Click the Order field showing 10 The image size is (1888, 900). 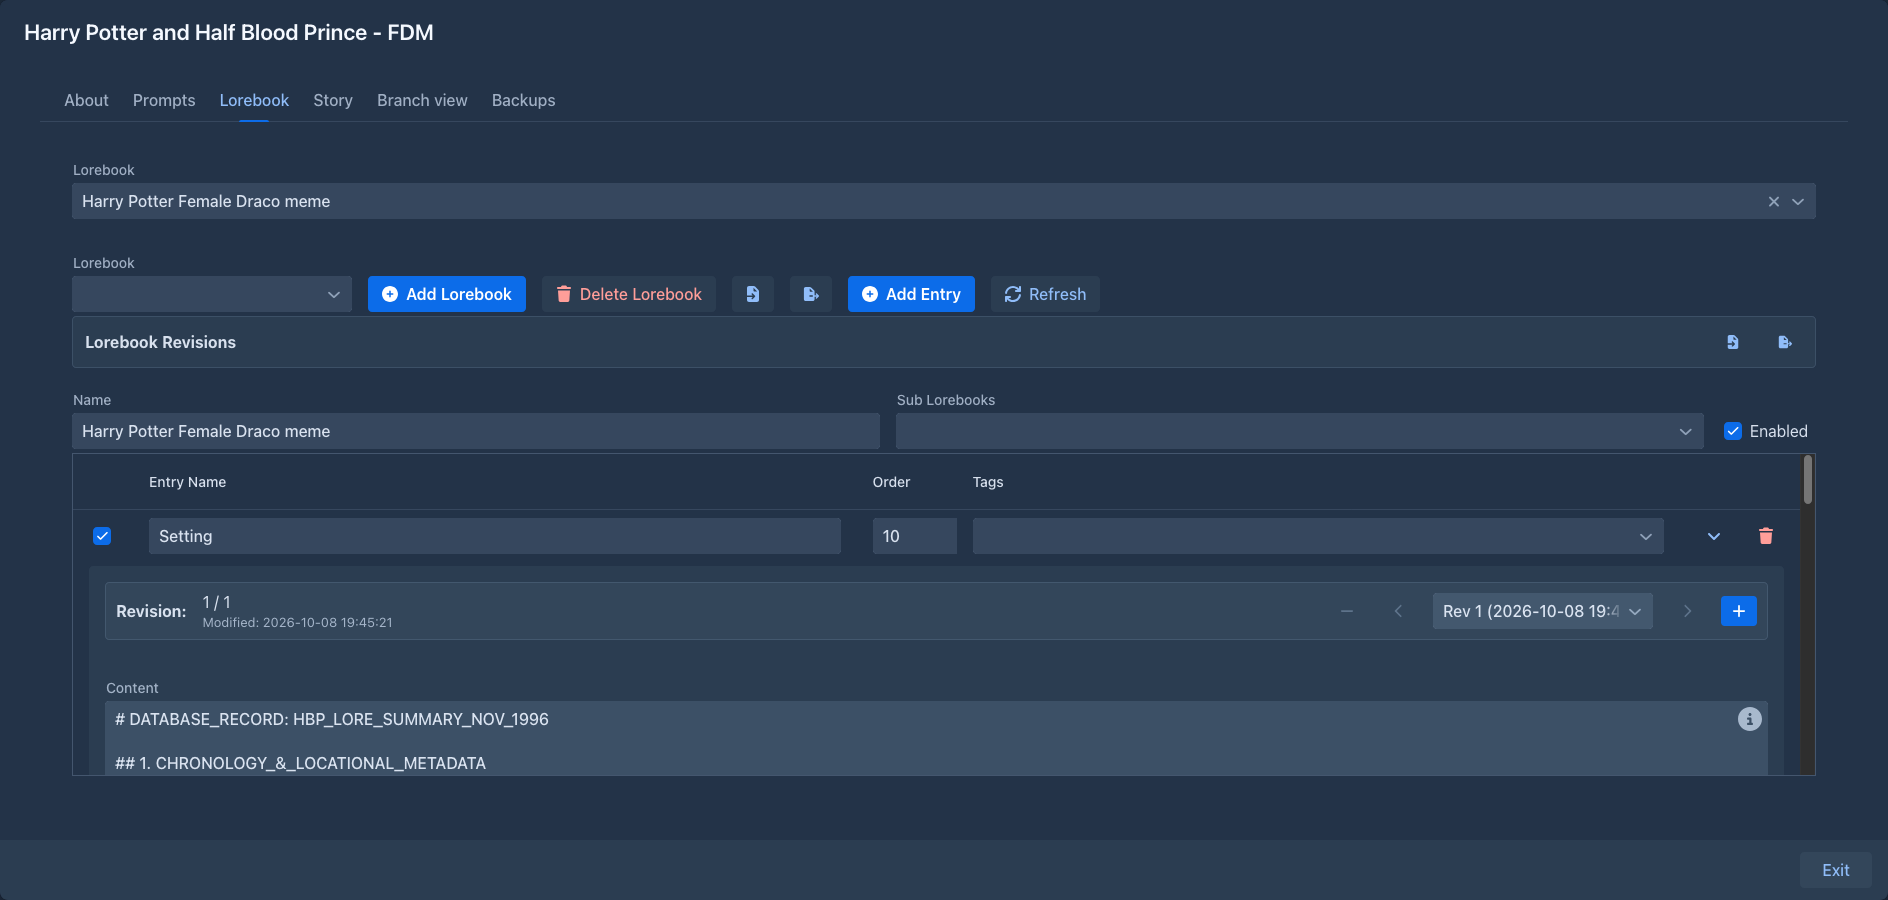coord(915,536)
